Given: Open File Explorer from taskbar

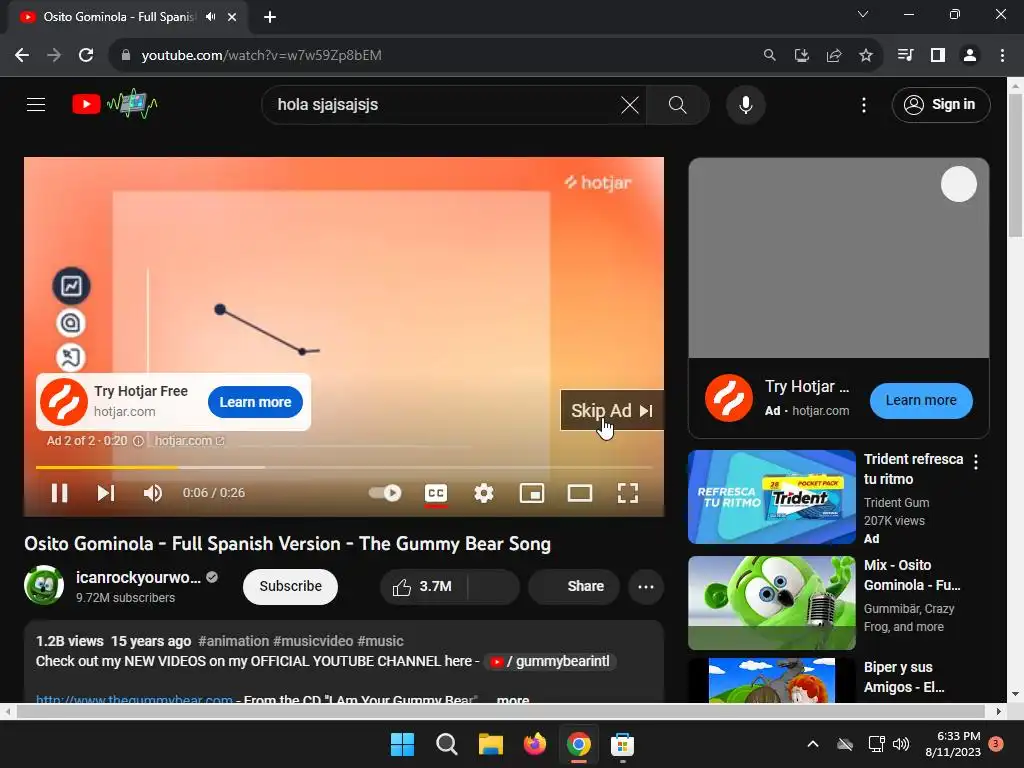Looking at the screenshot, I should click(x=490, y=744).
